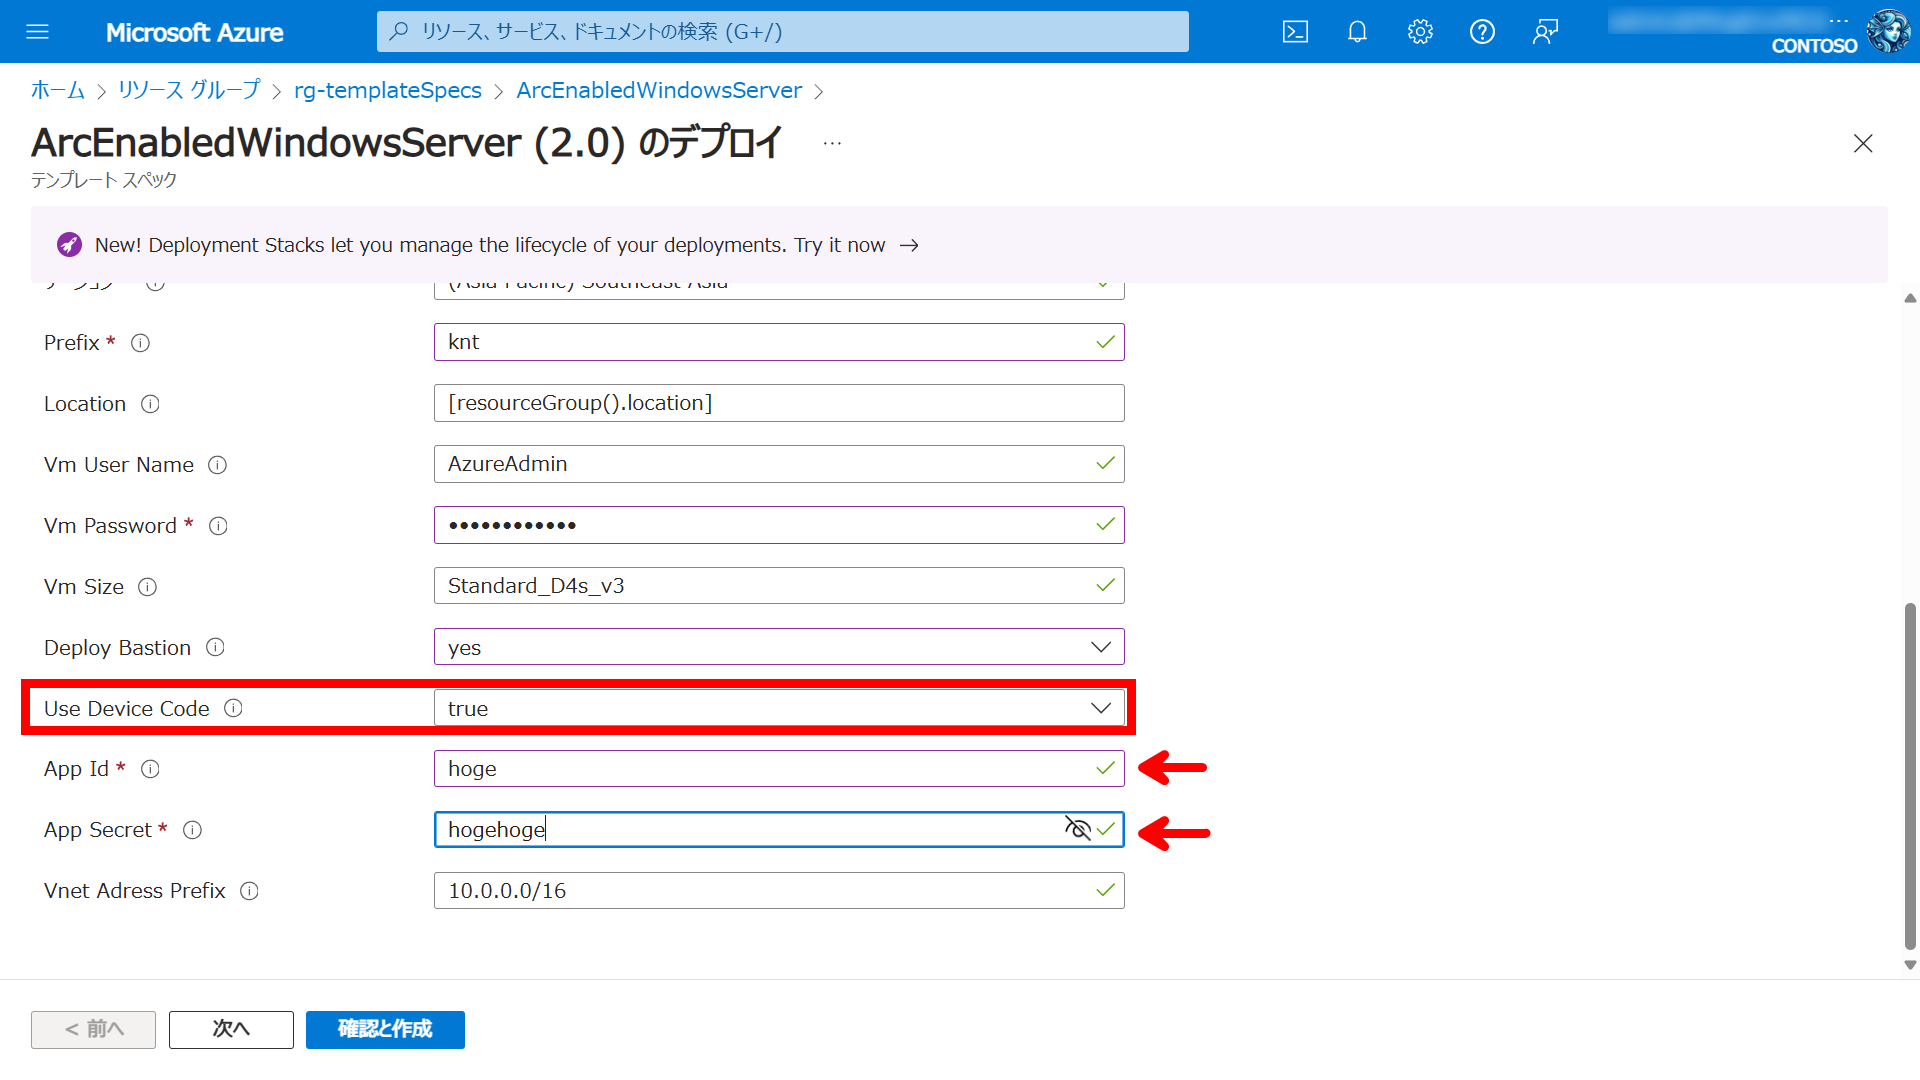Open the portal settings gear
Viewport: 1920px width, 1080px height.
tap(1420, 32)
